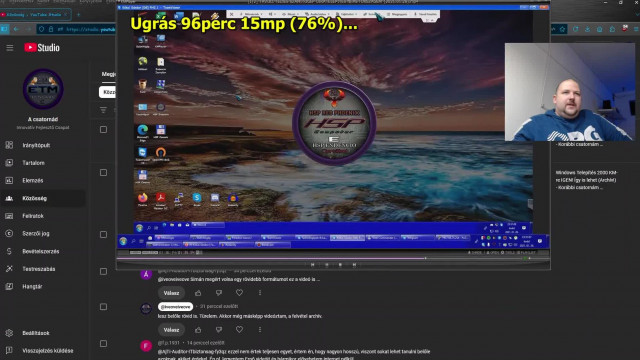Image resolution: width=640 pixels, height=360 pixels.
Task: Open the ETM channel avatar
Action: (43, 89)
